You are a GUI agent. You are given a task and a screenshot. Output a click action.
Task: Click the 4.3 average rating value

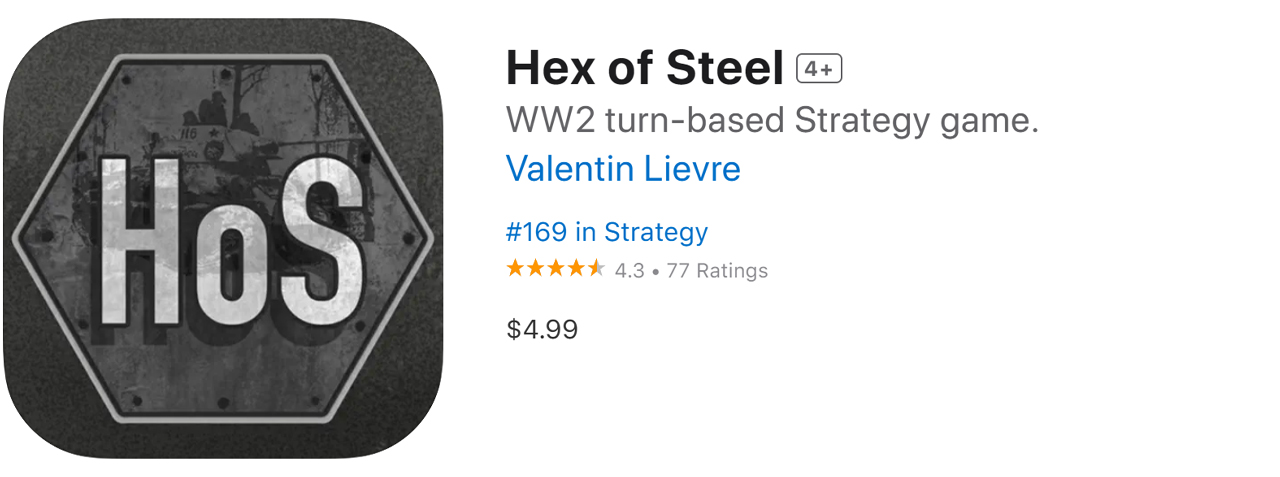(x=629, y=270)
